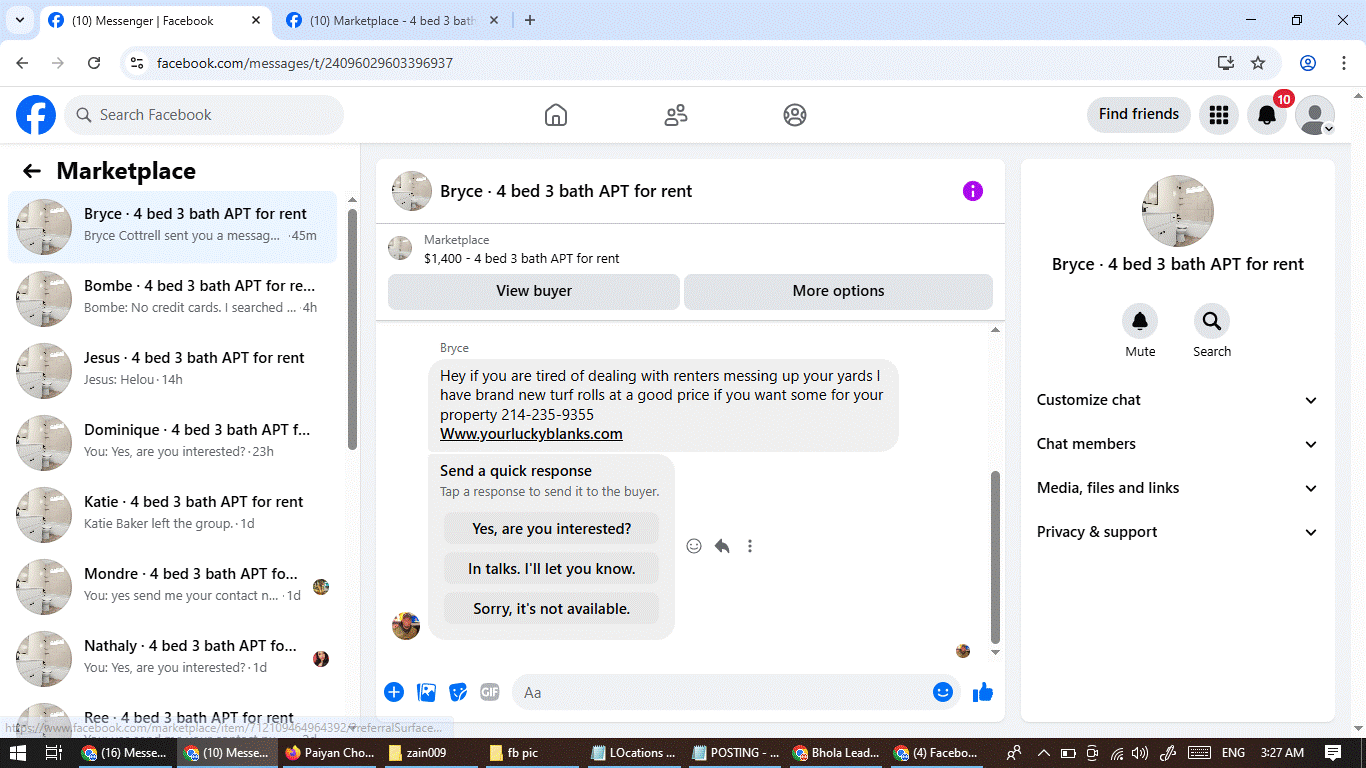Open the Nathaly conversation
The height and width of the screenshot is (768, 1366).
tap(173, 659)
